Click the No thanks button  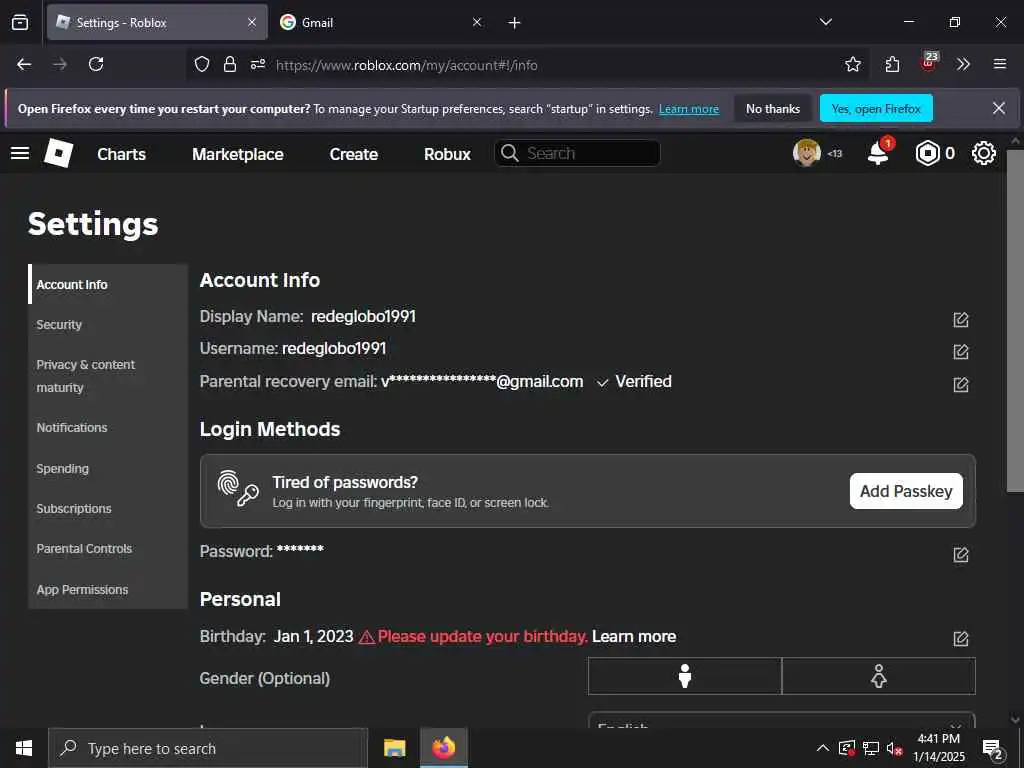[773, 108]
